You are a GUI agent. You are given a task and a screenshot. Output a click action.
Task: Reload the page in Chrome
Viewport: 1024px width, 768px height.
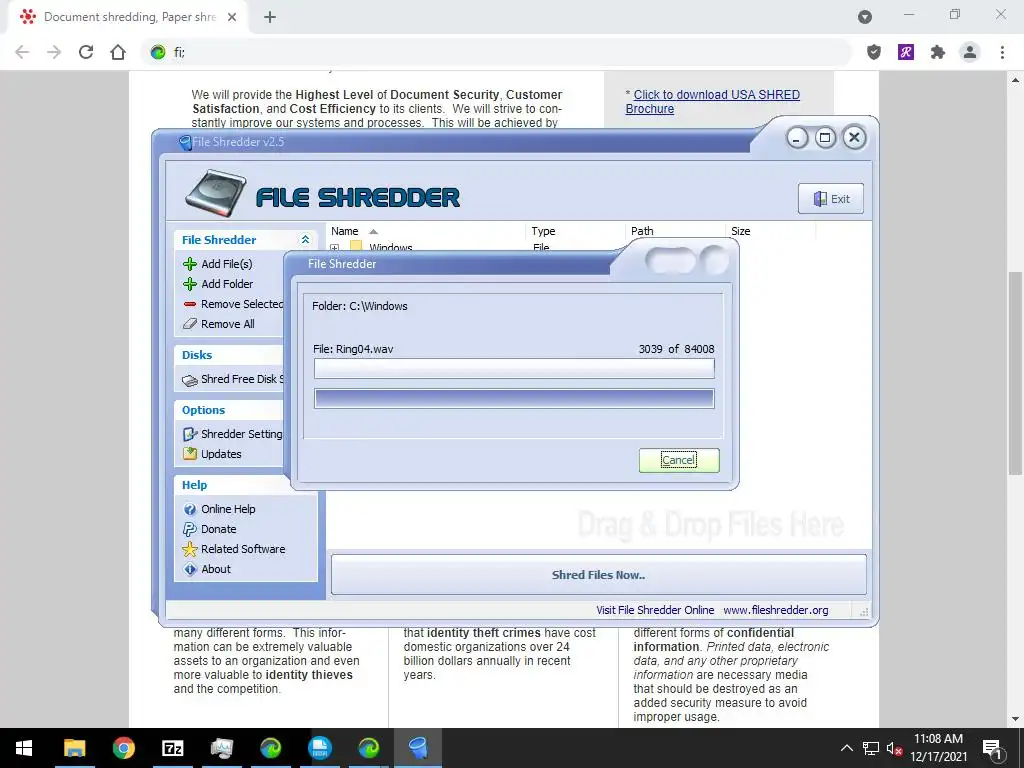coord(86,52)
